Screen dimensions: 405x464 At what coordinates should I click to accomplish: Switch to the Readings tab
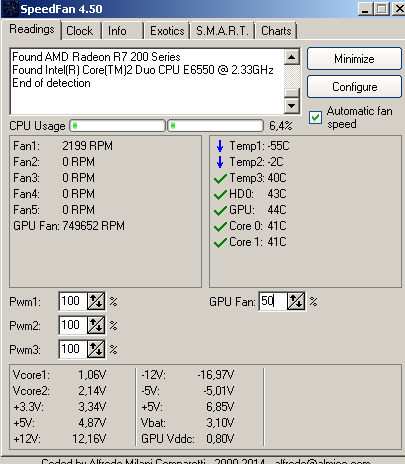pyautogui.click(x=32, y=29)
